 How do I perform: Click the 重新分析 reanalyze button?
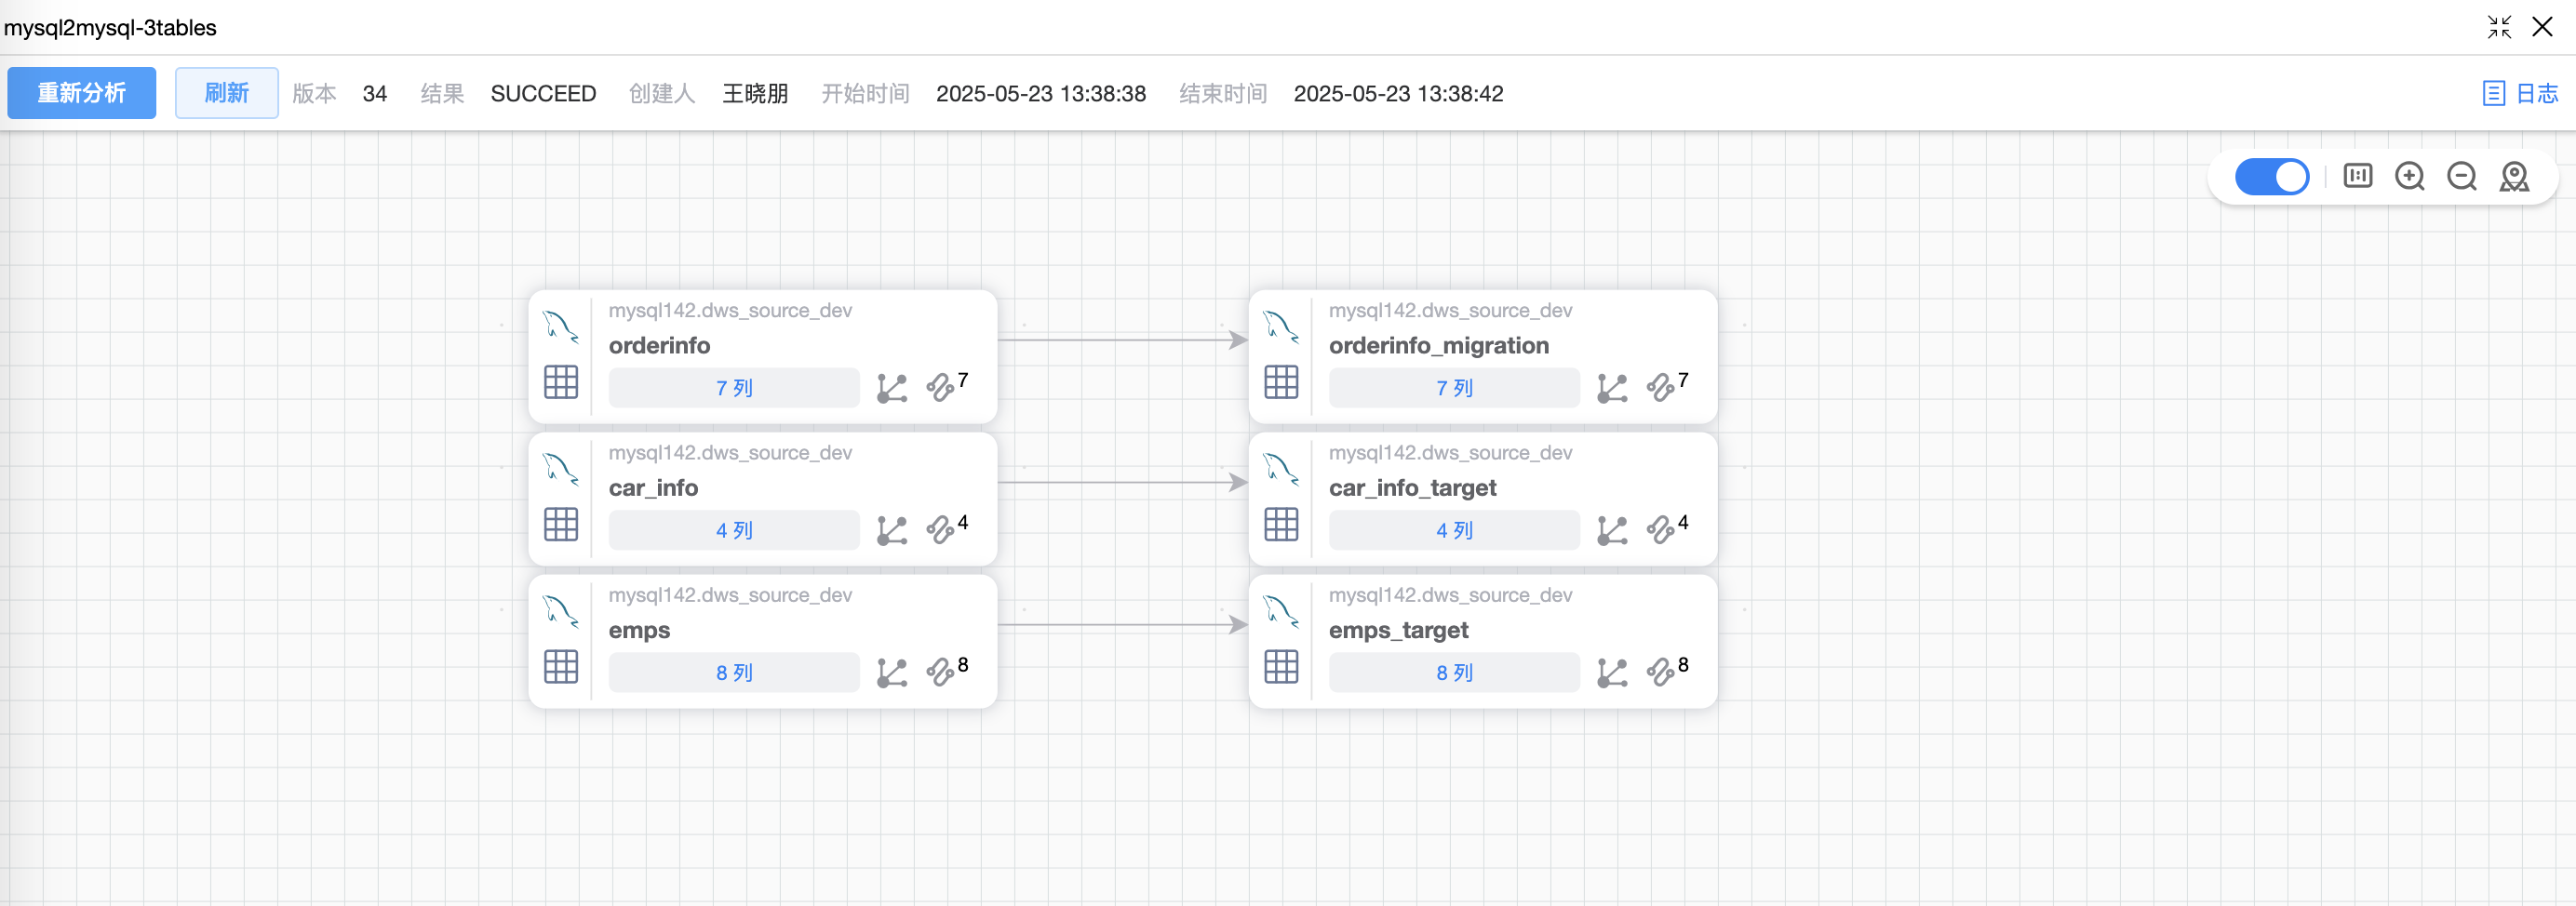click(81, 93)
